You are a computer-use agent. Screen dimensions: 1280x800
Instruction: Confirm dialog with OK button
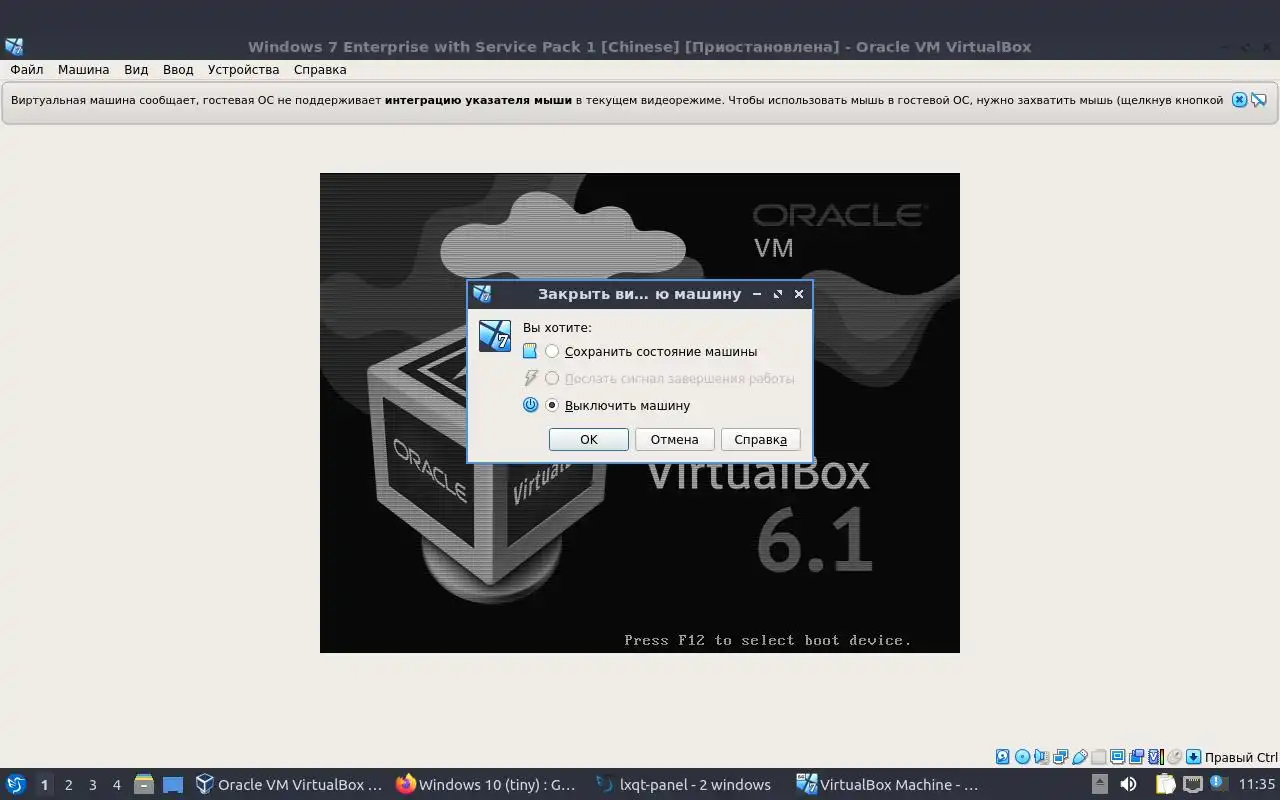click(589, 439)
